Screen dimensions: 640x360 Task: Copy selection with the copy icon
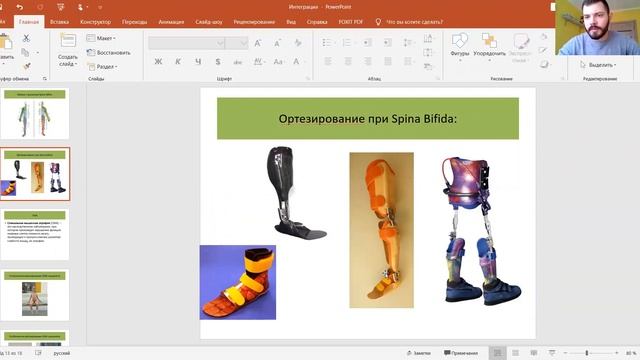(25, 52)
